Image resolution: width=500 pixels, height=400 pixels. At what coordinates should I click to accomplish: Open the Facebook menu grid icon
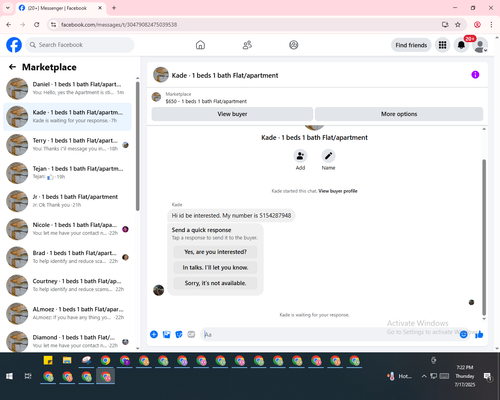tap(442, 45)
